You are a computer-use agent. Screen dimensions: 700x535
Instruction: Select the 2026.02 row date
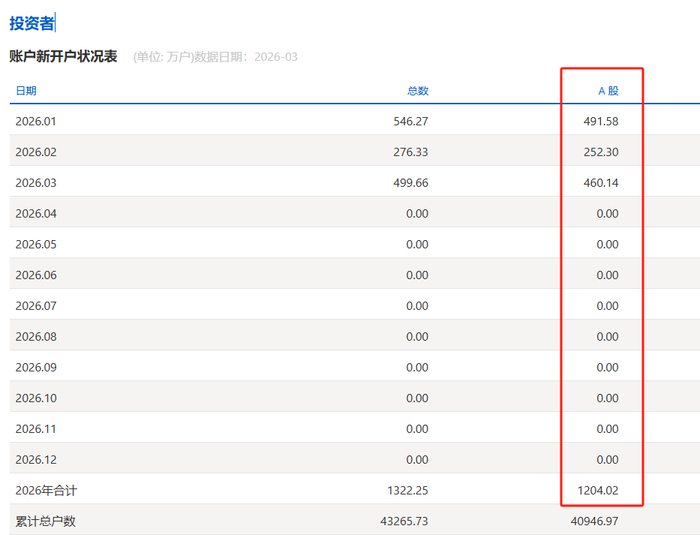pos(36,152)
